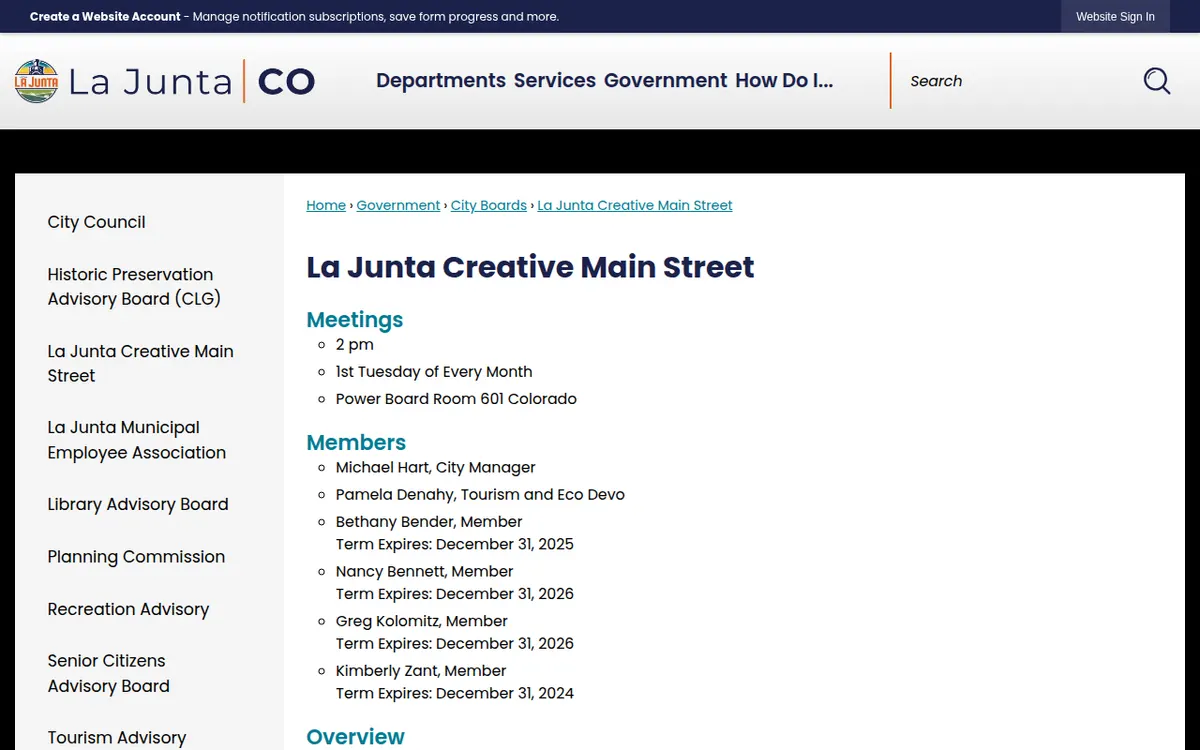This screenshot has width=1200, height=750.
Task: Open the How Do I... menu
Action: [x=784, y=81]
